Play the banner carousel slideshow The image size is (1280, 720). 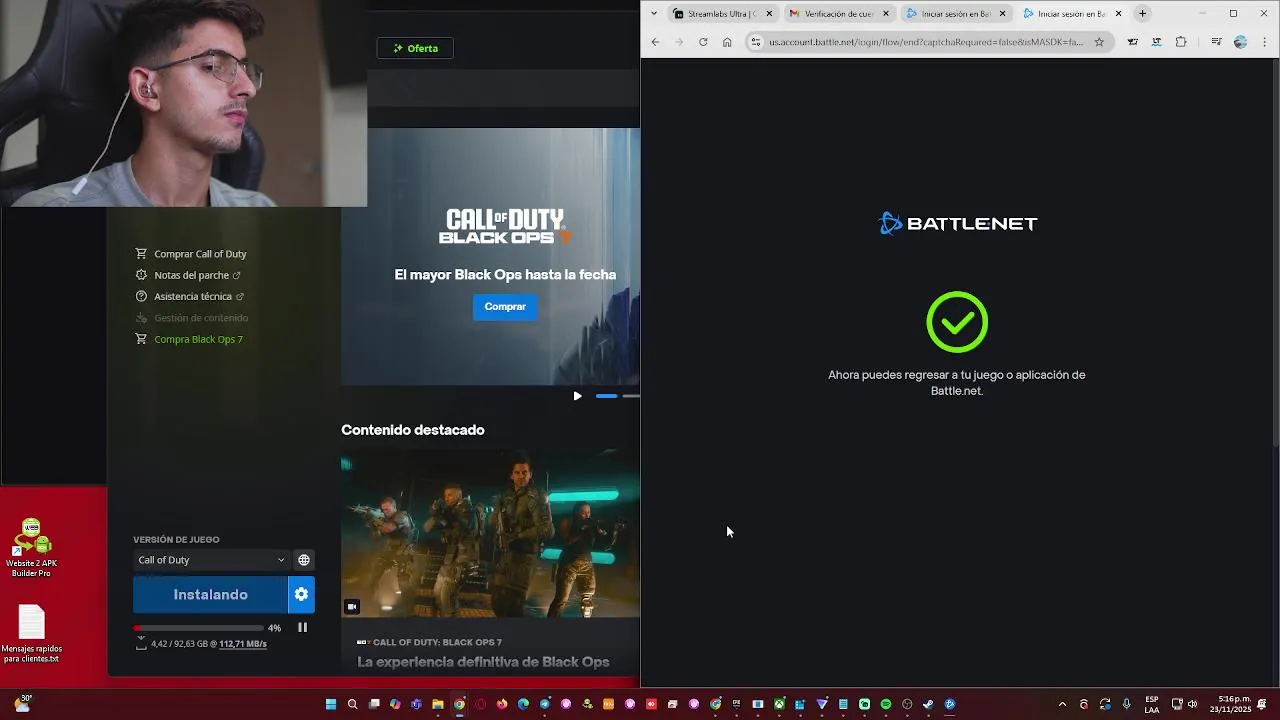click(577, 396)
